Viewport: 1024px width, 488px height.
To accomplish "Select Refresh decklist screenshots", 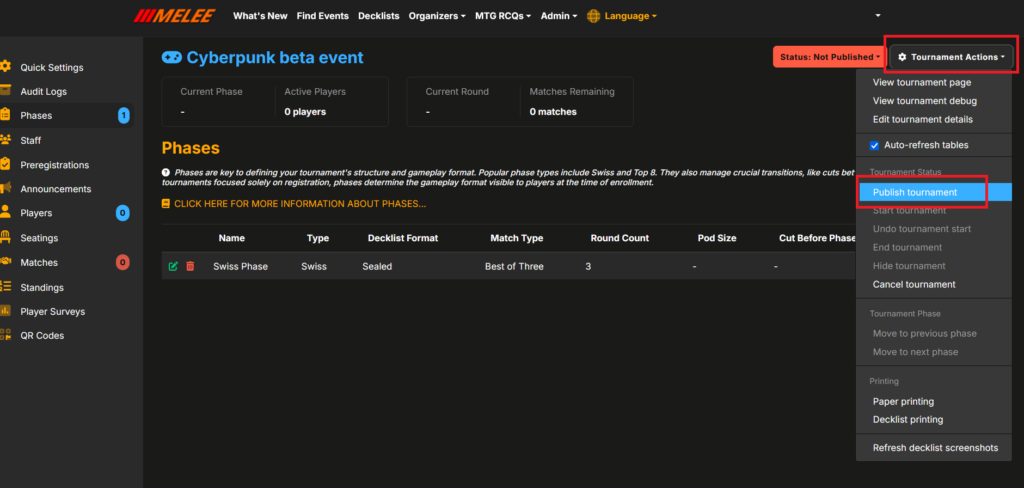I will tap(935, 447).
